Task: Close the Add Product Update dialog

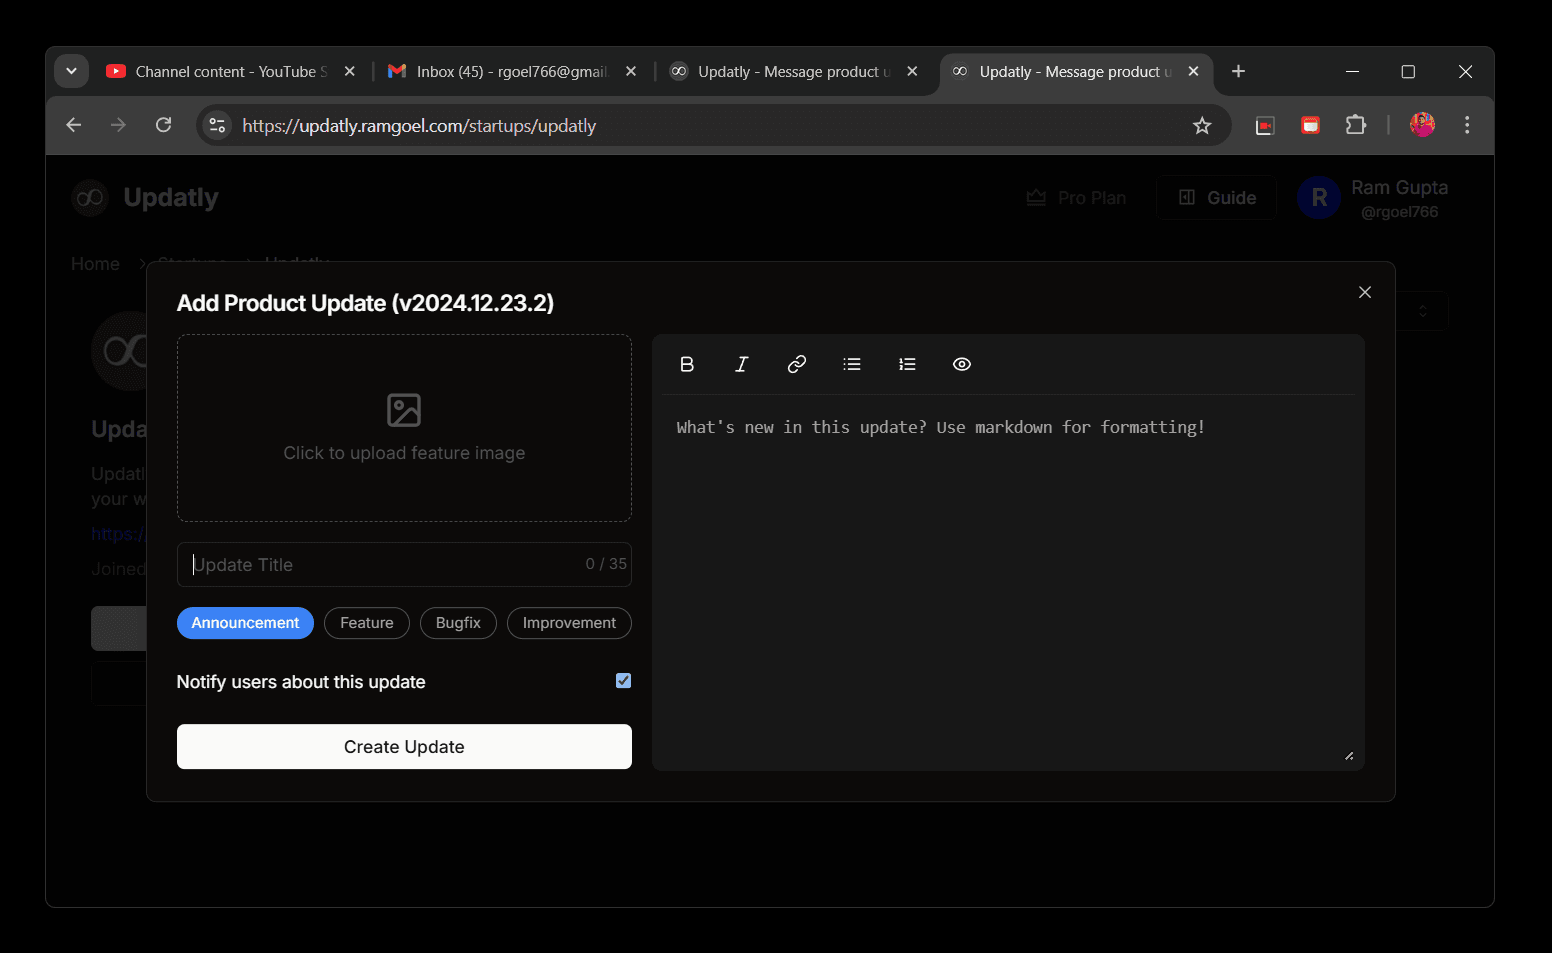Action: [x=1365, y=292]
